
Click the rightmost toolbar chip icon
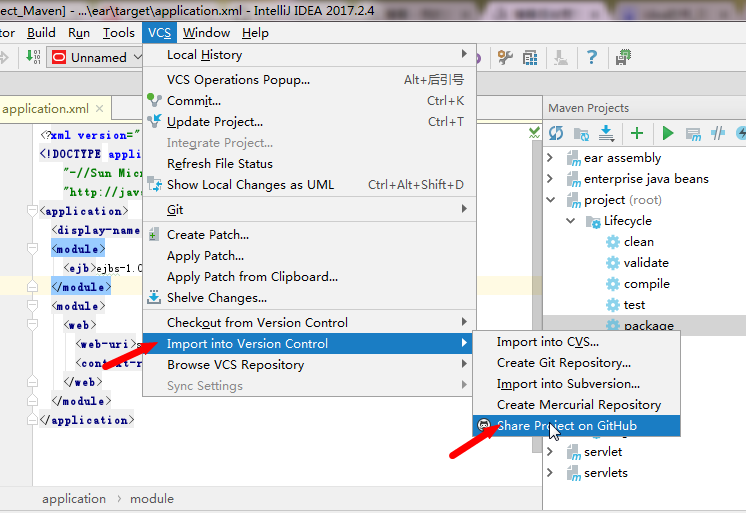623,57
